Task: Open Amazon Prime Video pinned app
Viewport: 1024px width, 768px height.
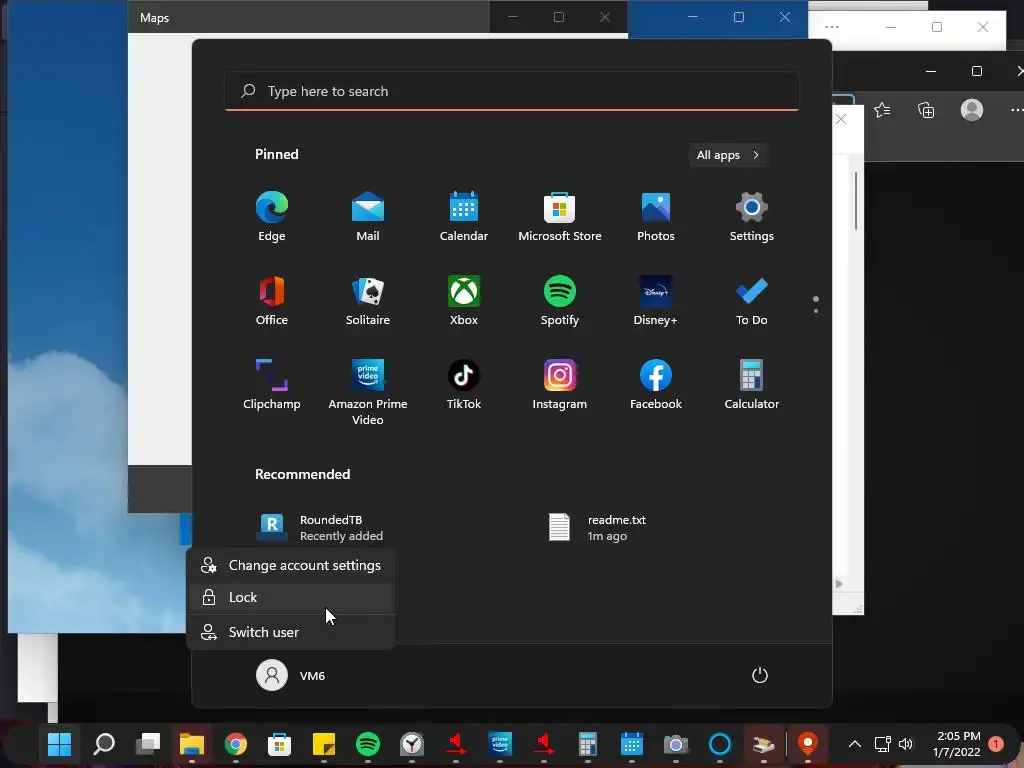Action: pyautogui.click(x=368, y=392)
